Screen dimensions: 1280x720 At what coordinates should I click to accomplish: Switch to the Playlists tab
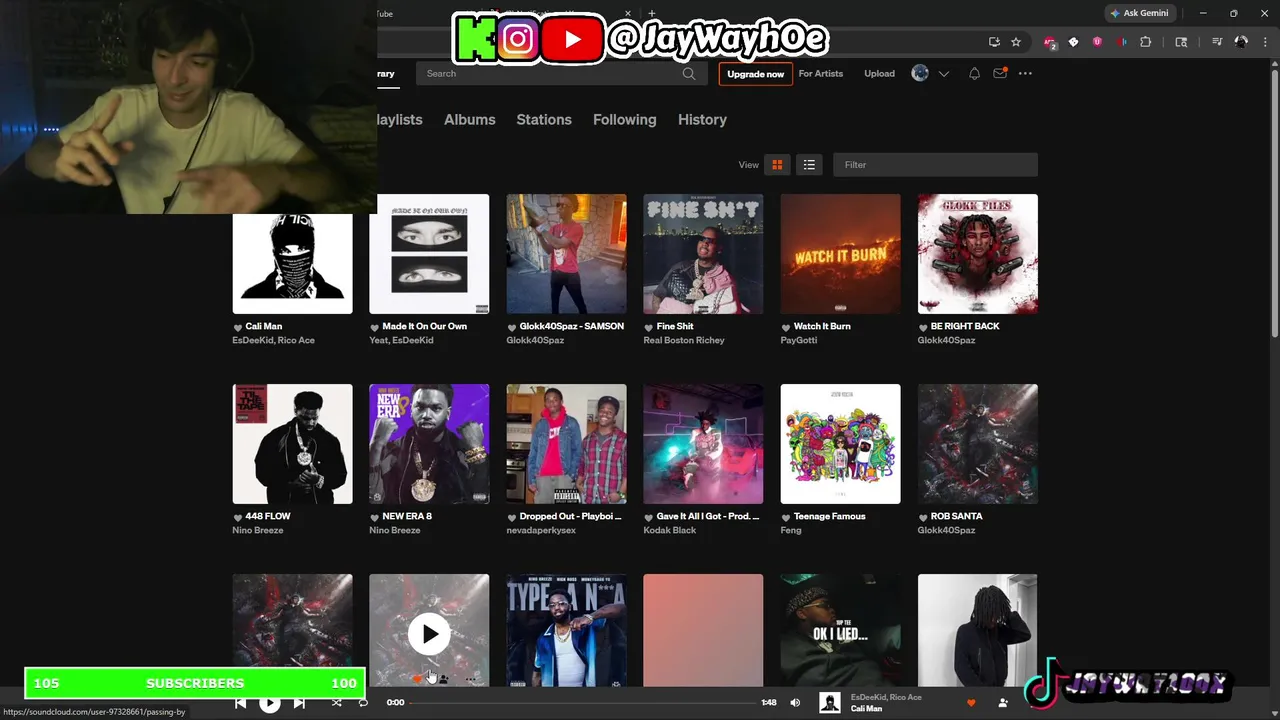400,119
